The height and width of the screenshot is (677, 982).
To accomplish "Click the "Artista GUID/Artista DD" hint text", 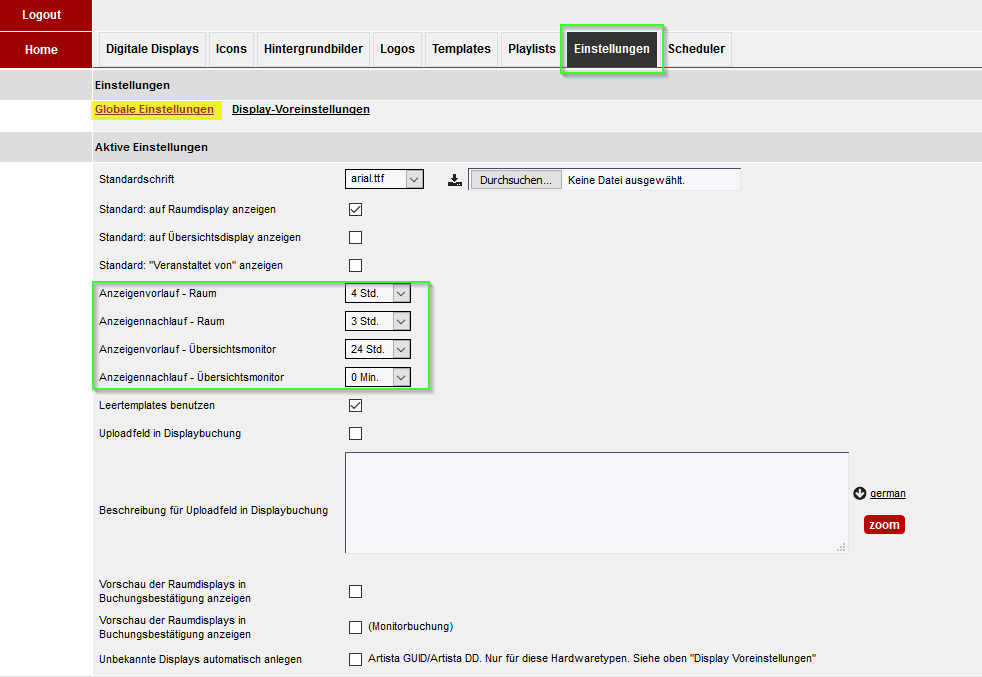I will [x=592, y=658].
